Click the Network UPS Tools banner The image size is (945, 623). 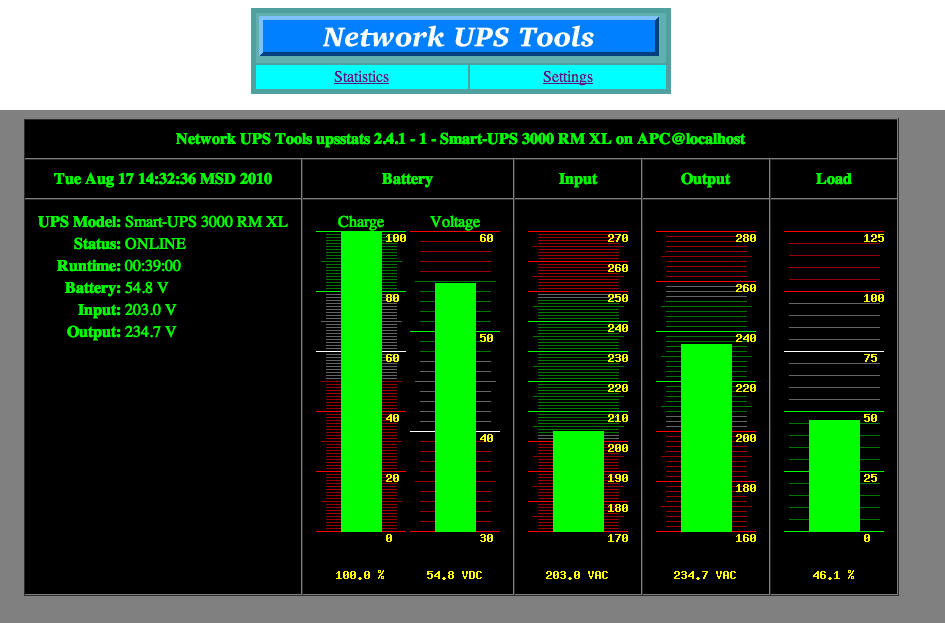tap(459, 37)
